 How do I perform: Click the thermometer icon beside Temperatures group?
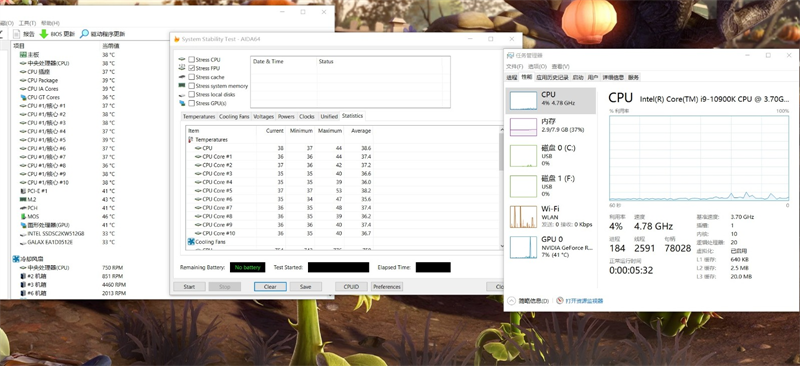click(191, 139)
